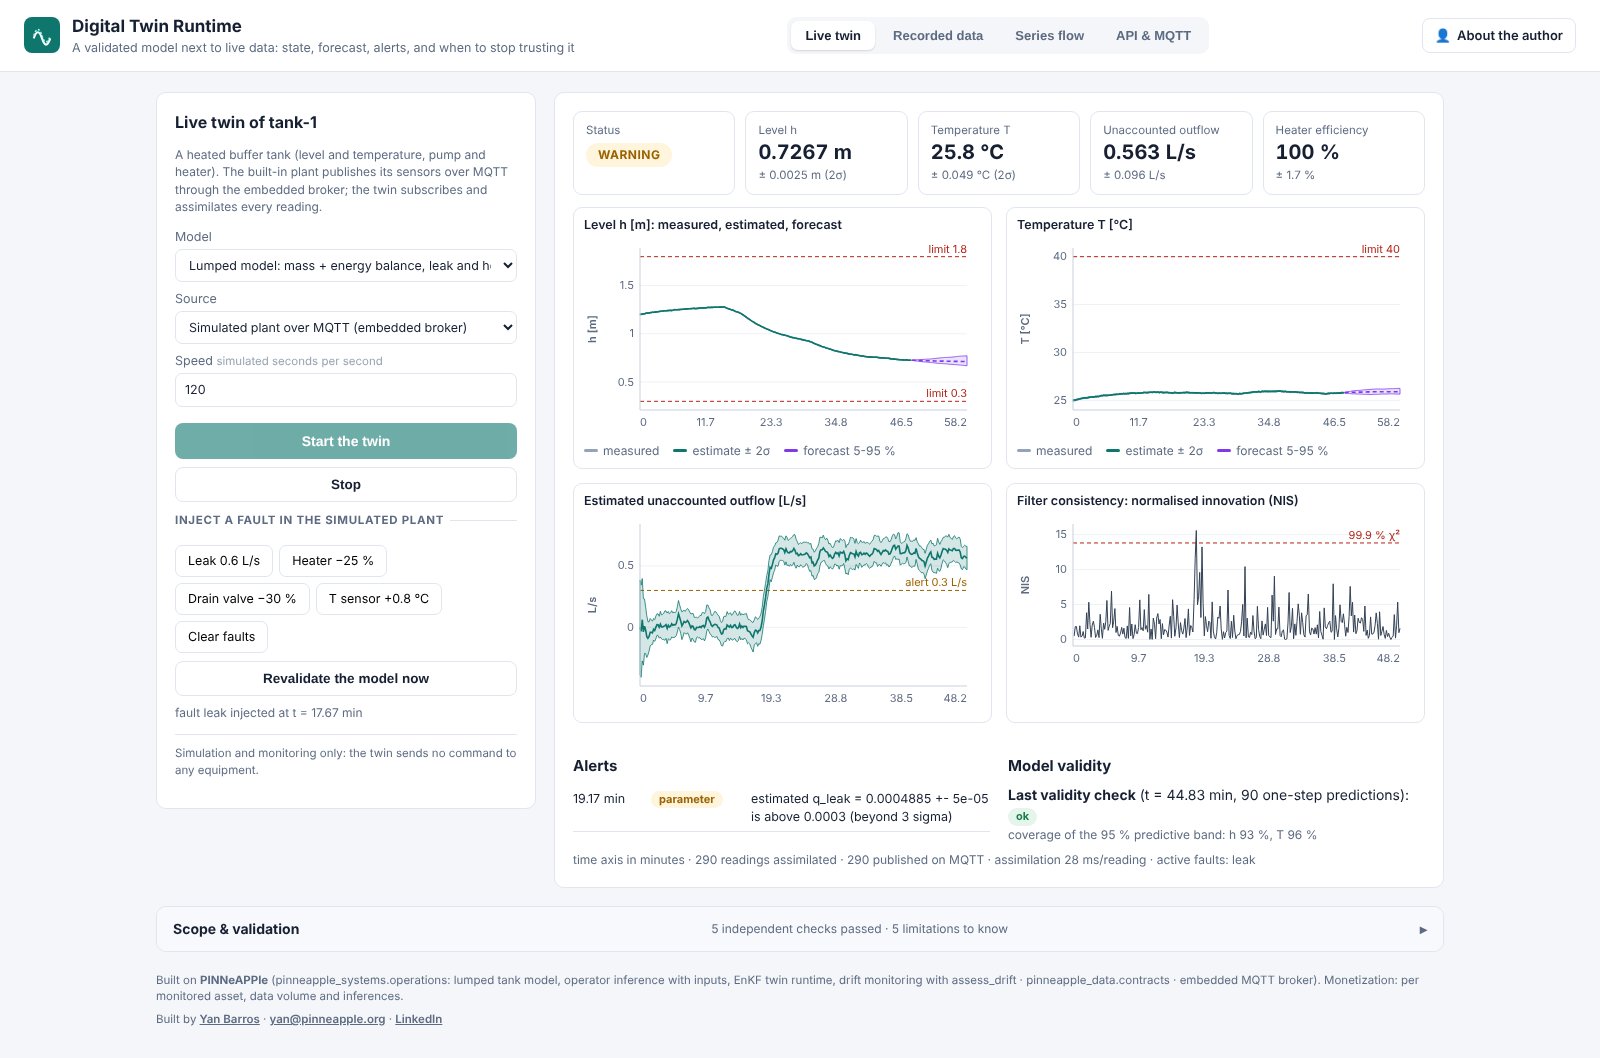The width and height of the screenshot is (1600, 1058).
Task: Open the Model dropdown
Action: [346, 266]
